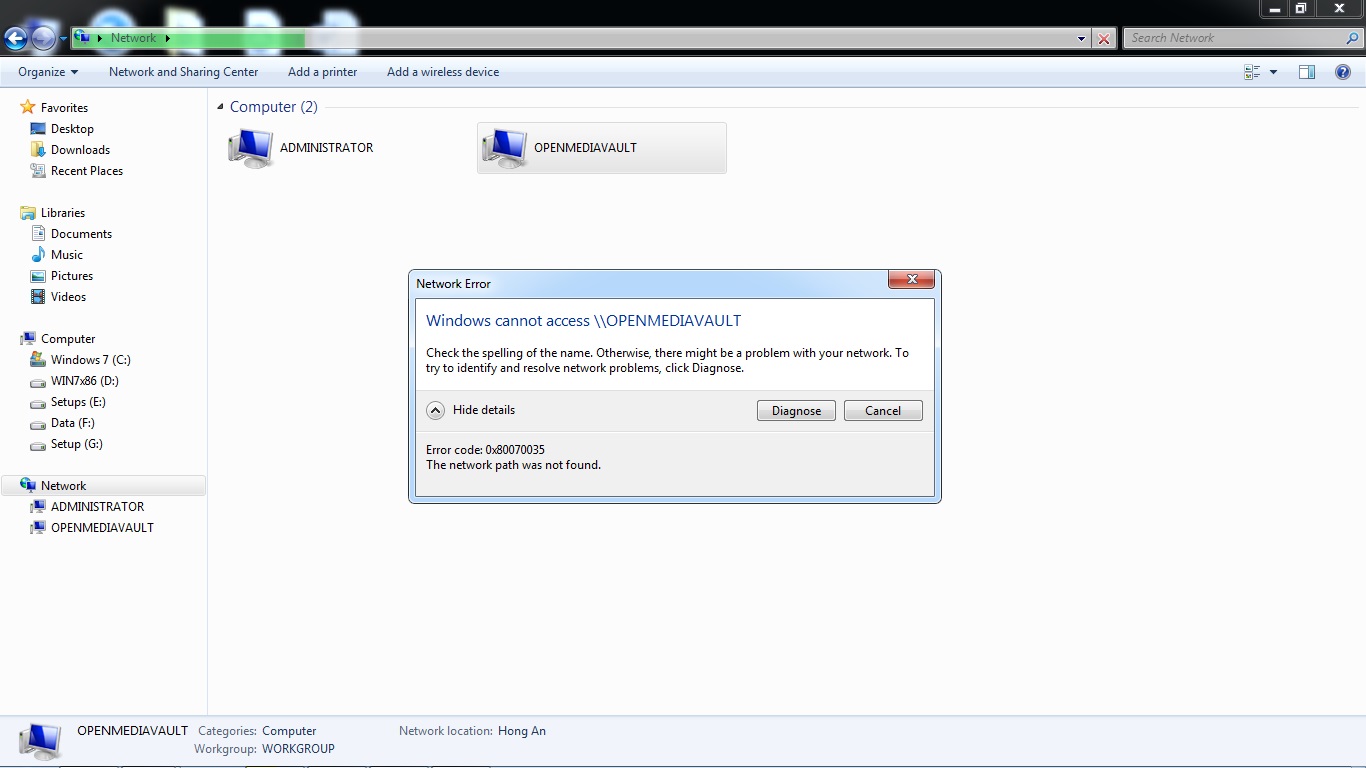Open the WIN7x86 (D:) drive

[x=84, y=381]
